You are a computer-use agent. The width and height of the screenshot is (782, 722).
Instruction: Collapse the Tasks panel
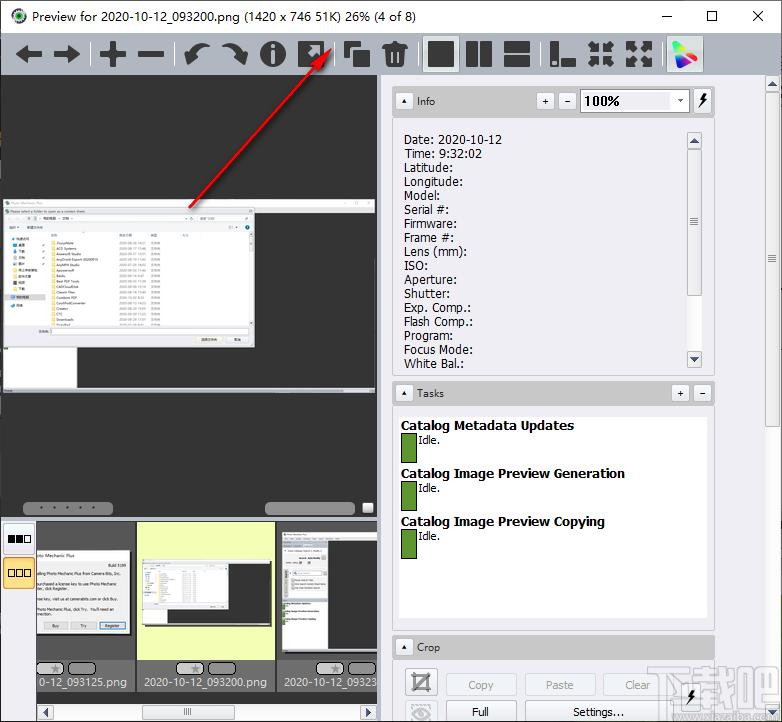(x=404, y=393)
